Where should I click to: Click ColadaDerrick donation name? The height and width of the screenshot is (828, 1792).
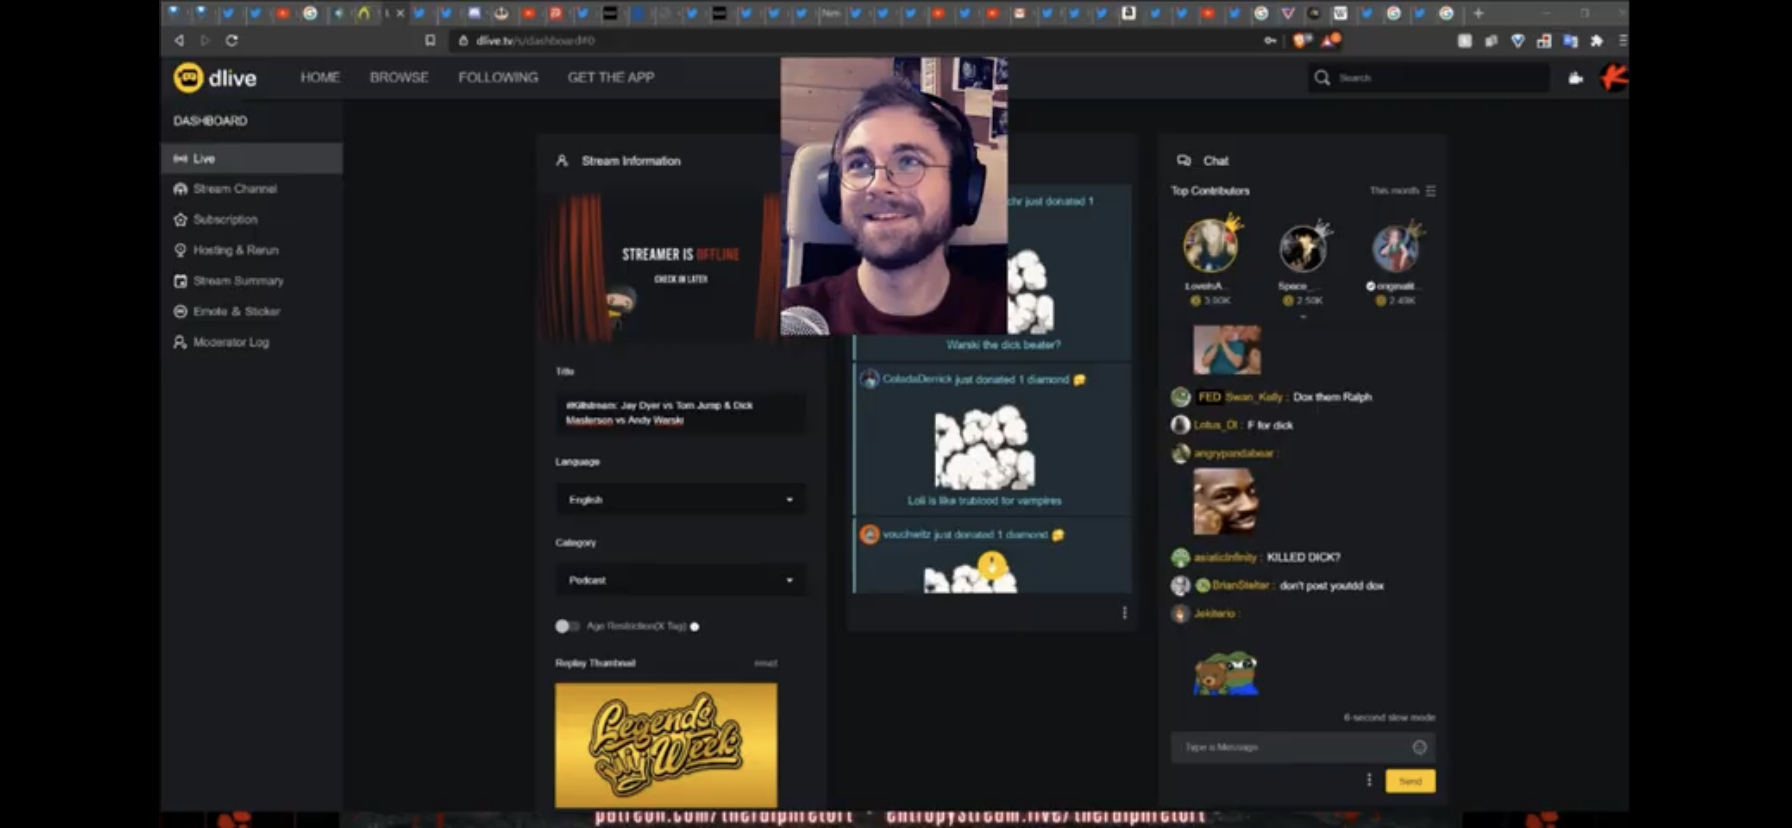[917, 379]
